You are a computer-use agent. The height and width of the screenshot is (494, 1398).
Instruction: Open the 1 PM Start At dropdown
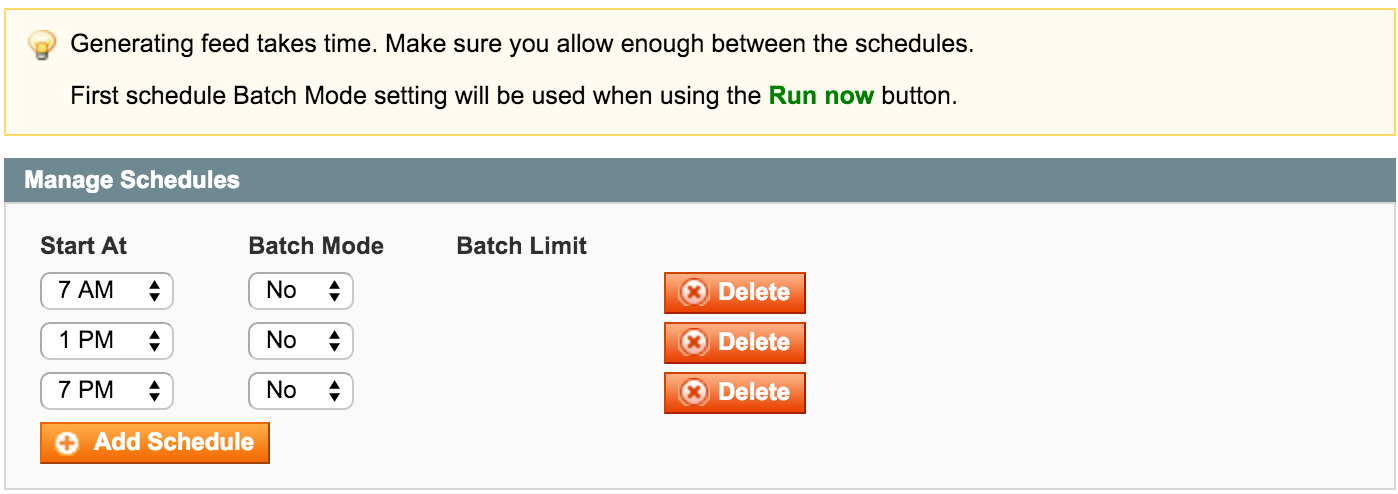pyautogui.click(x=107, y=341)
